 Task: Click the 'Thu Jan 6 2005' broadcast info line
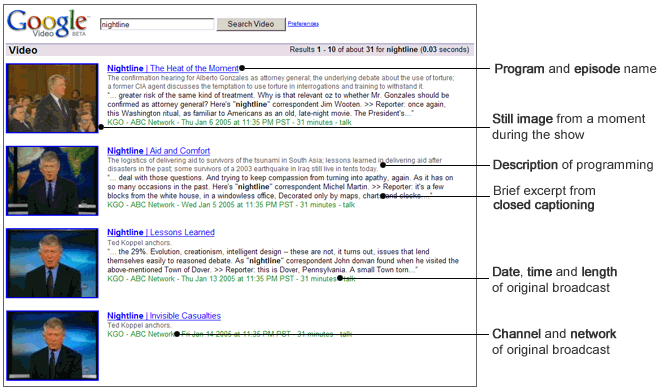[229, 122]
